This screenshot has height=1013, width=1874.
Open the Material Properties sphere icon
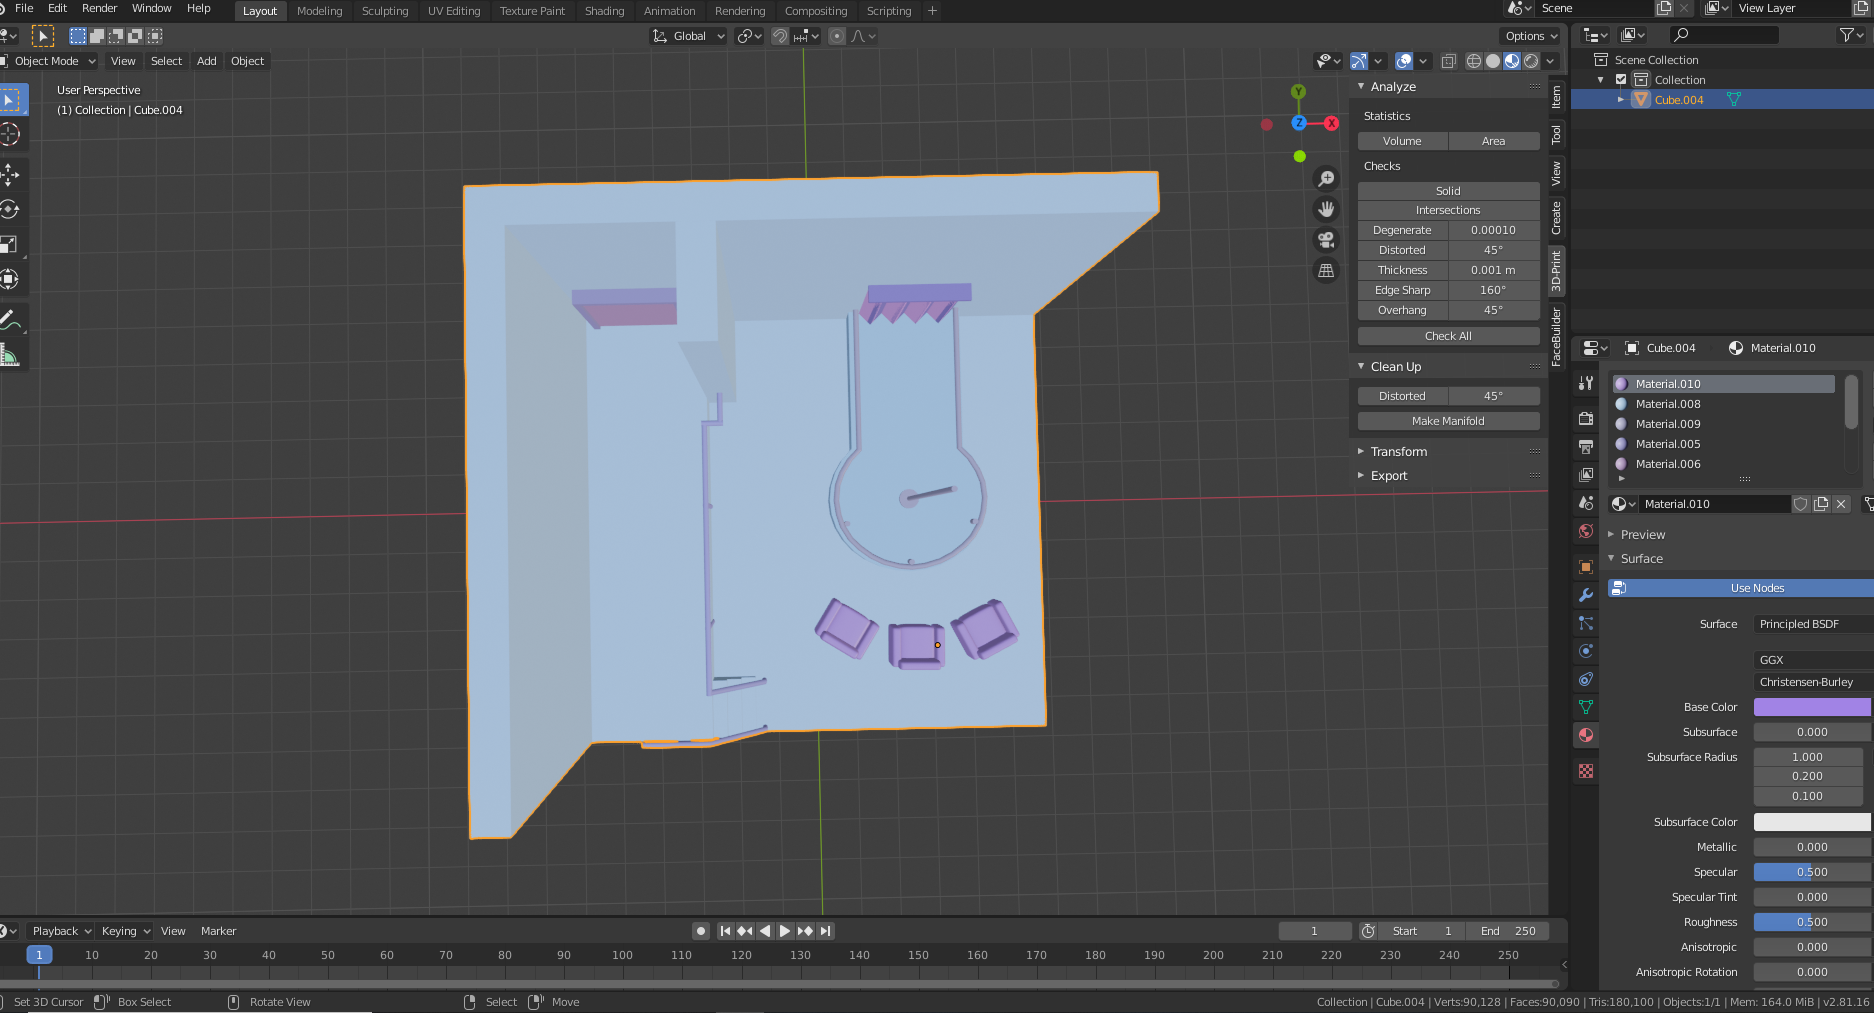click(x=1585, y=735)
